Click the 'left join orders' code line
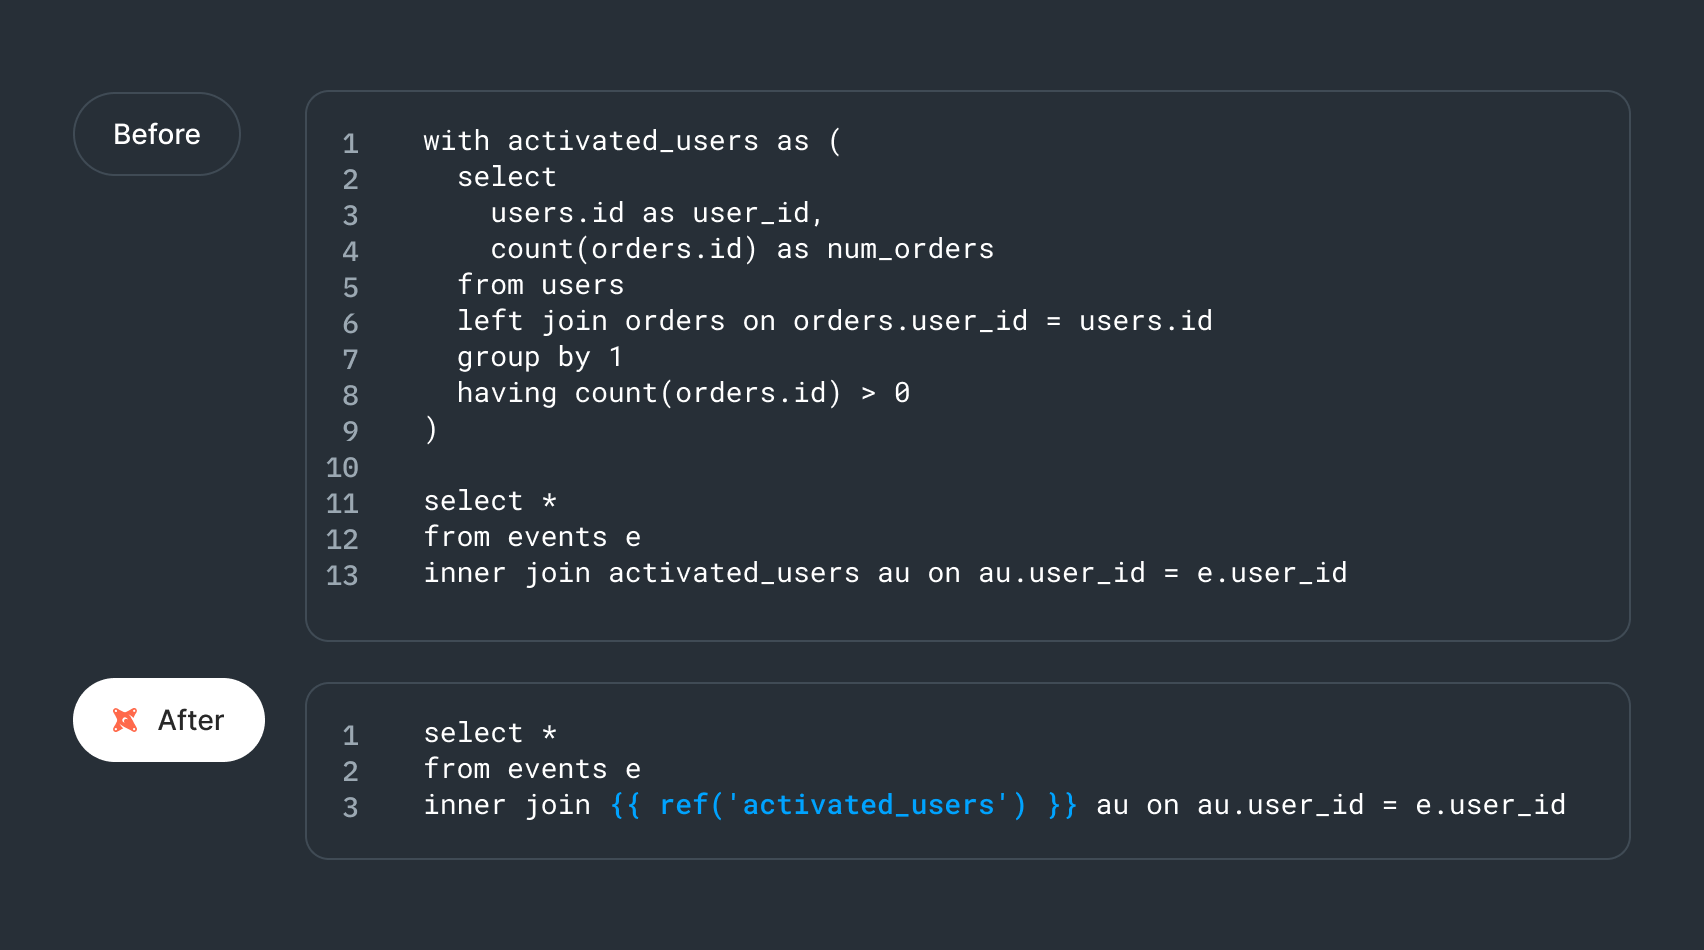 point(835,321)
